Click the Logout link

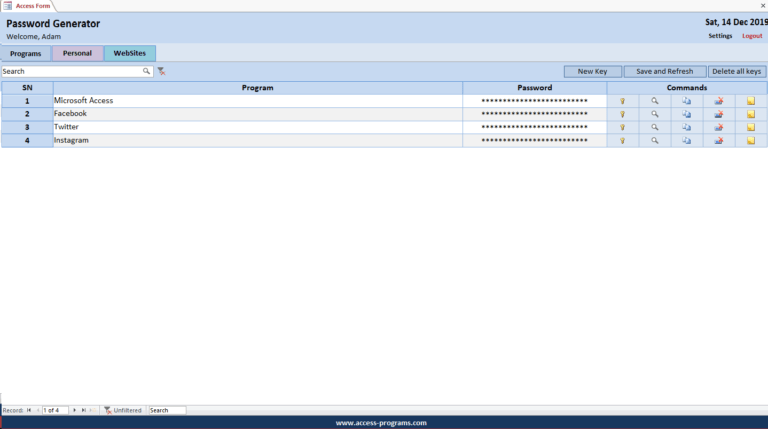click(x=752, y=36)
